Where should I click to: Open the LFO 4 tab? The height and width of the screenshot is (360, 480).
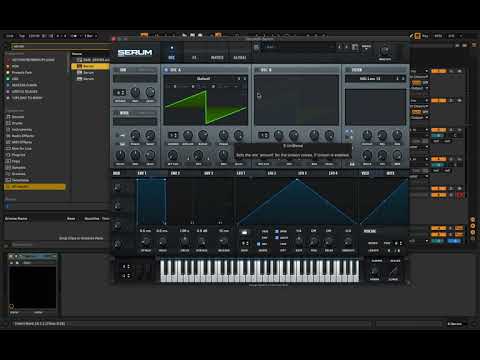point(333,173)
